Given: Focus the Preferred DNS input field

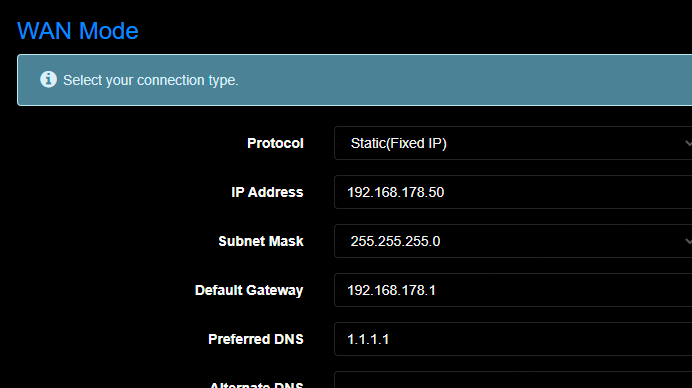Looking at the screenshot, I should 513,339.
